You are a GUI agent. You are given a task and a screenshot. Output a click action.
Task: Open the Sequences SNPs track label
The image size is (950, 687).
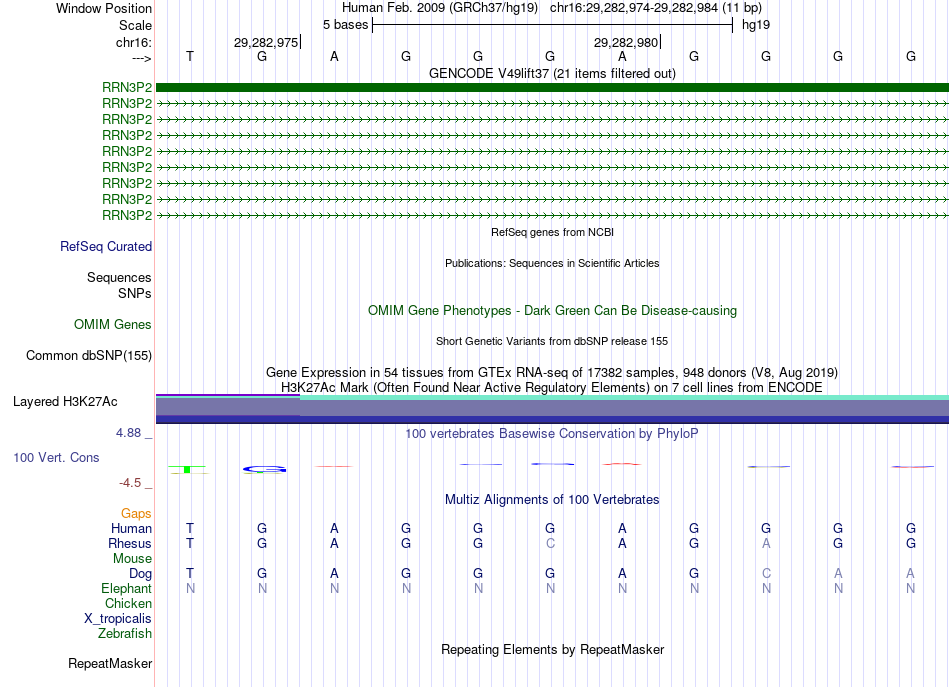pos(119,285)
